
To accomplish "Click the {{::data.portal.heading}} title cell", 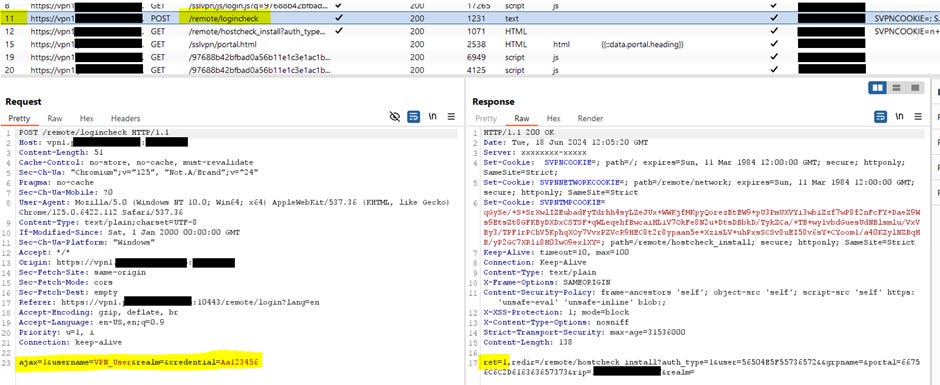I will tap(642, 44).
